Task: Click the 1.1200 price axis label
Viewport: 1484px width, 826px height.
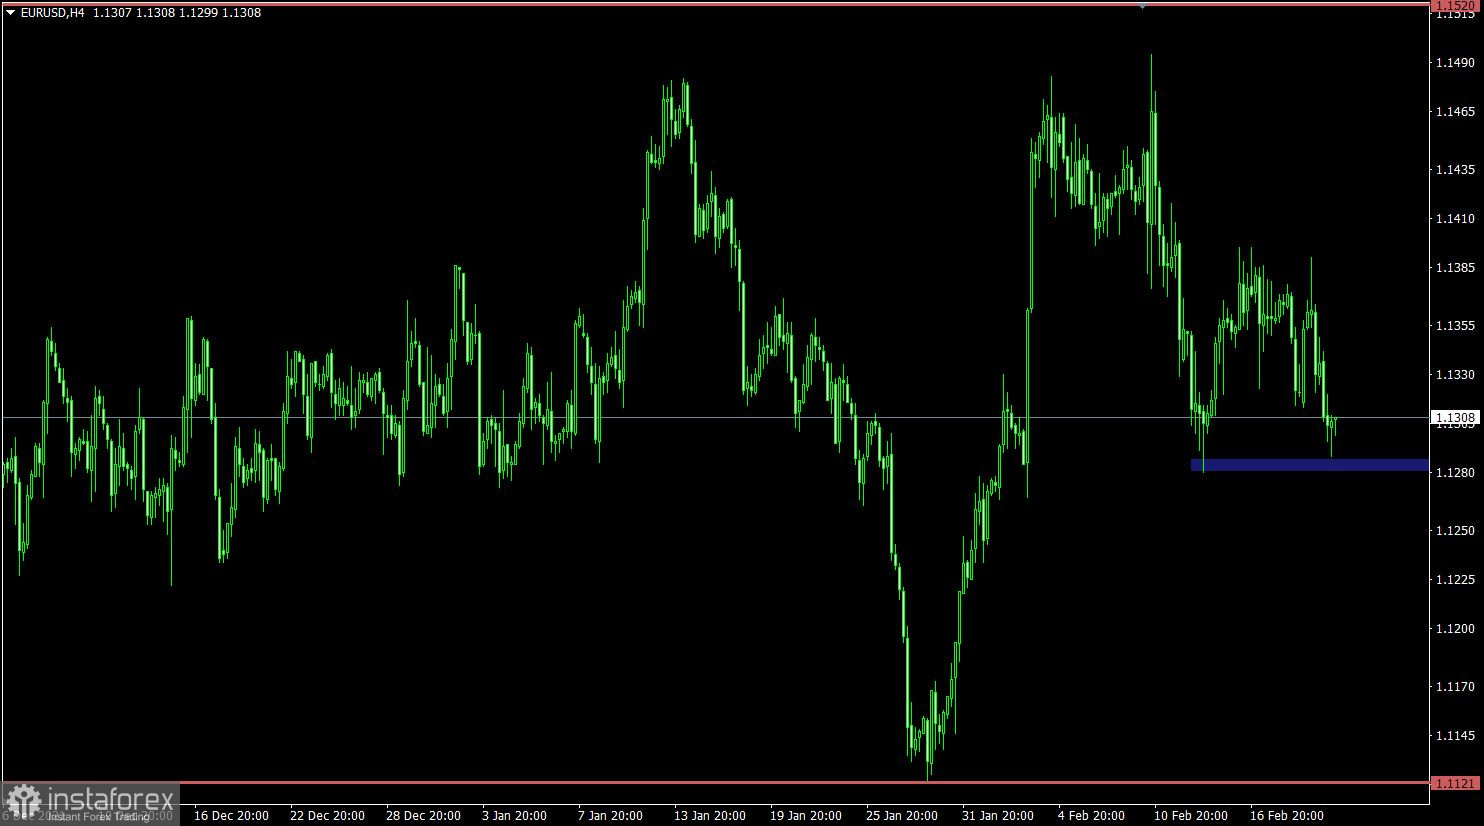Action: (x=1455, y=628)
